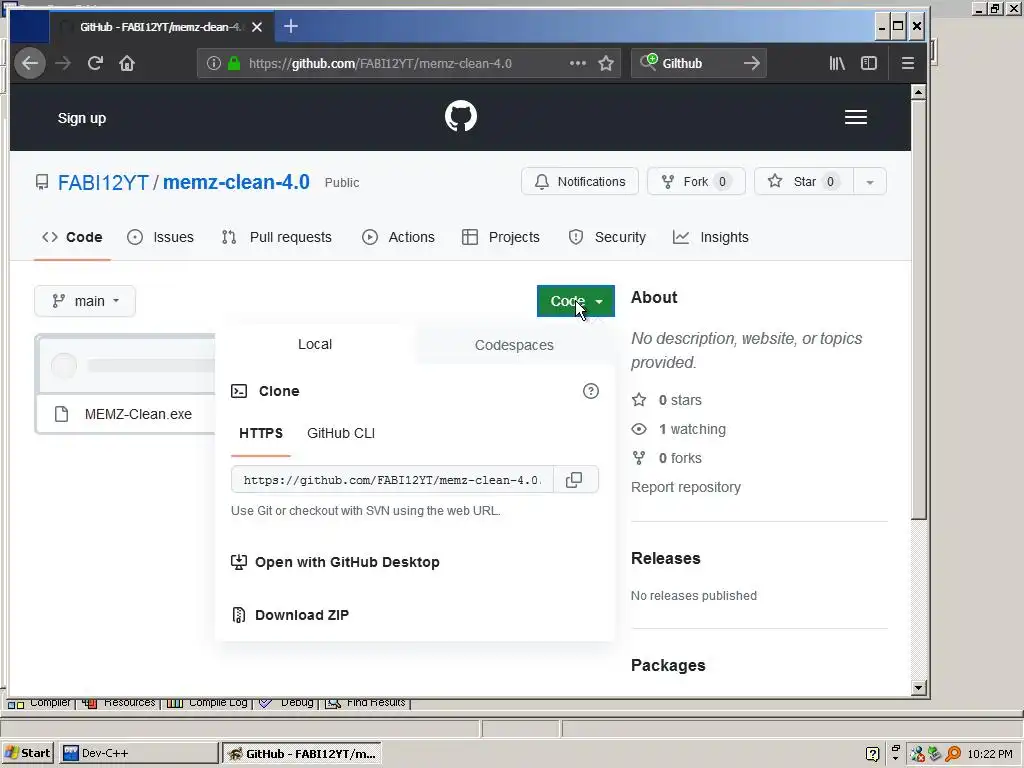This screenshot has width=1024, height=768.
Task: Bookmark this page with the star icon
Action: point(606,63)
